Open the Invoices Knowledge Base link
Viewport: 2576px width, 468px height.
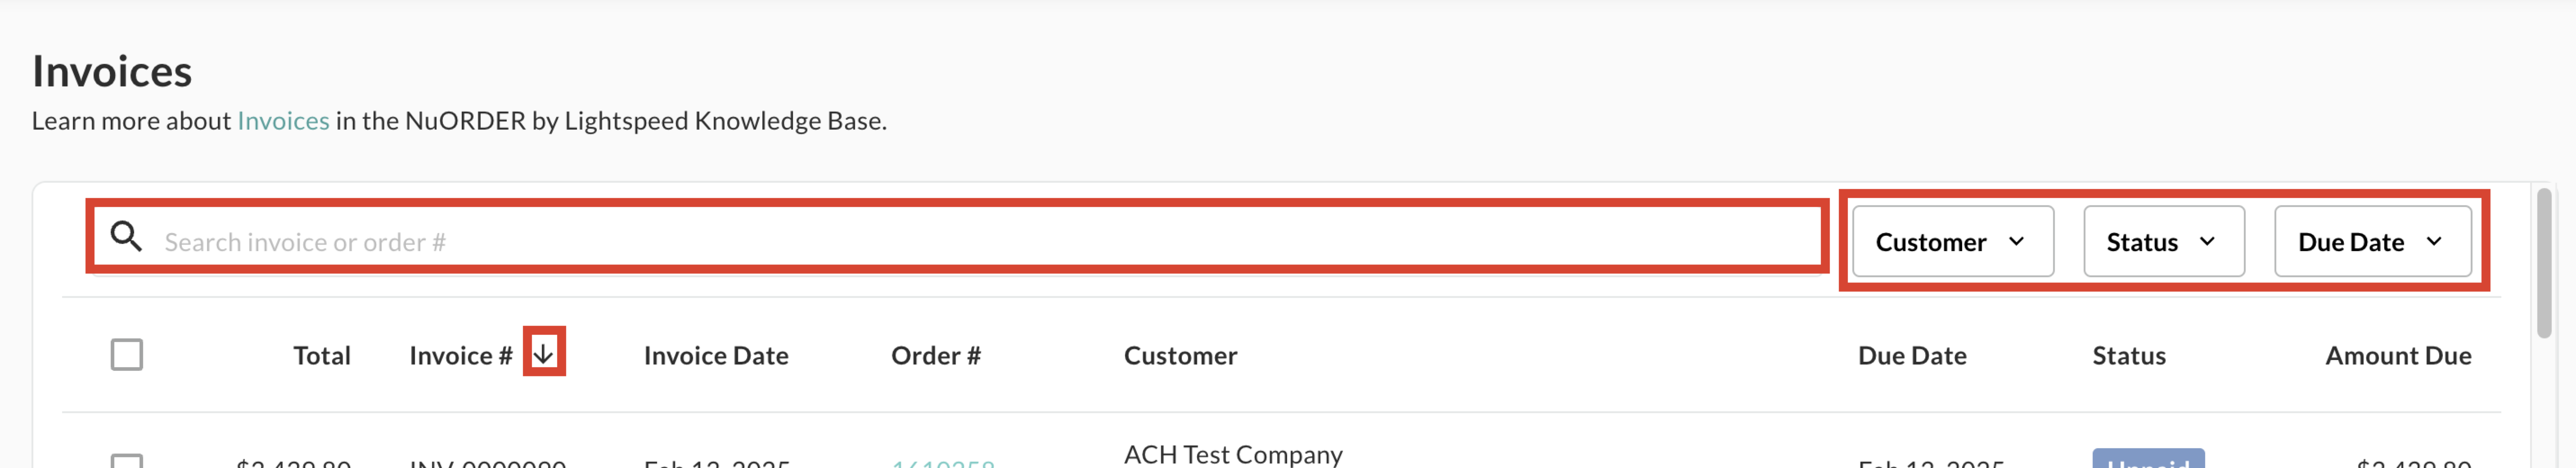(283, 121)
